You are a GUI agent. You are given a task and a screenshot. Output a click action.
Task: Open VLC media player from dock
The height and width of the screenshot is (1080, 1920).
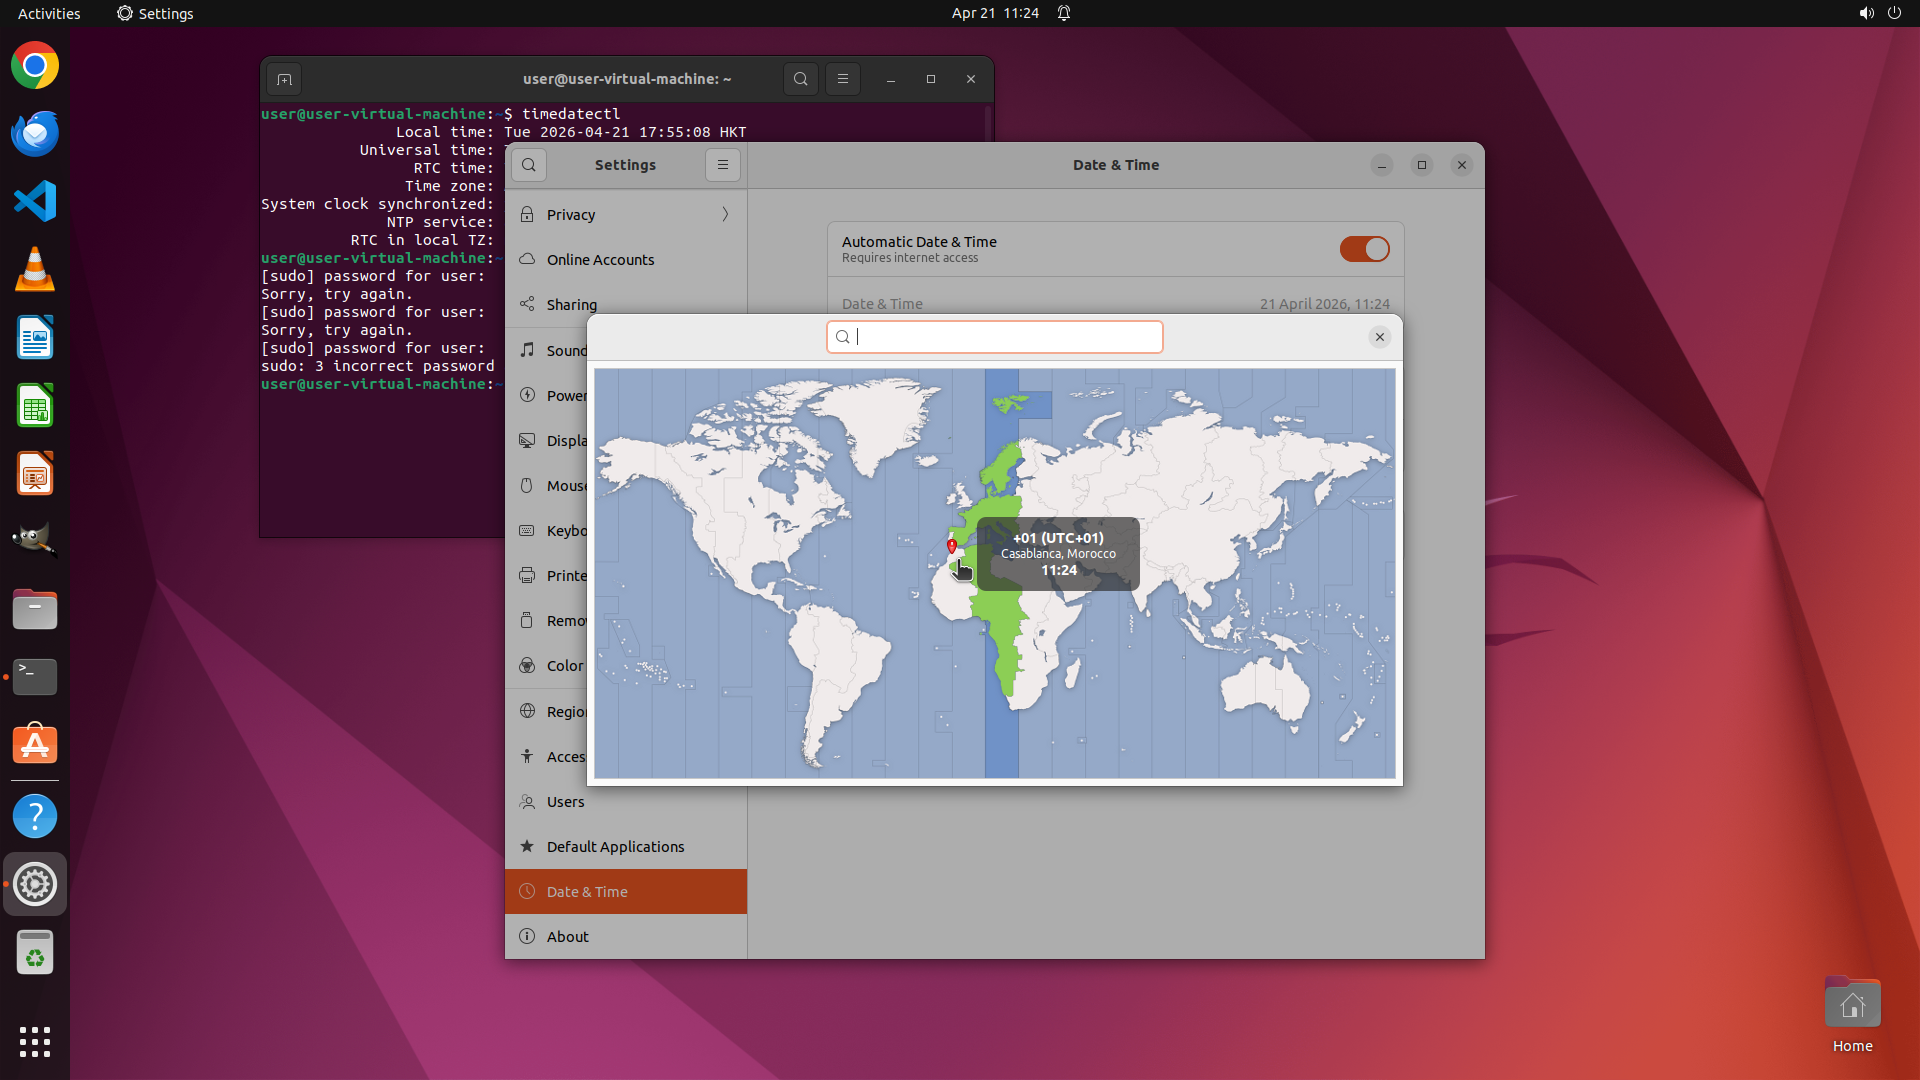35,269
